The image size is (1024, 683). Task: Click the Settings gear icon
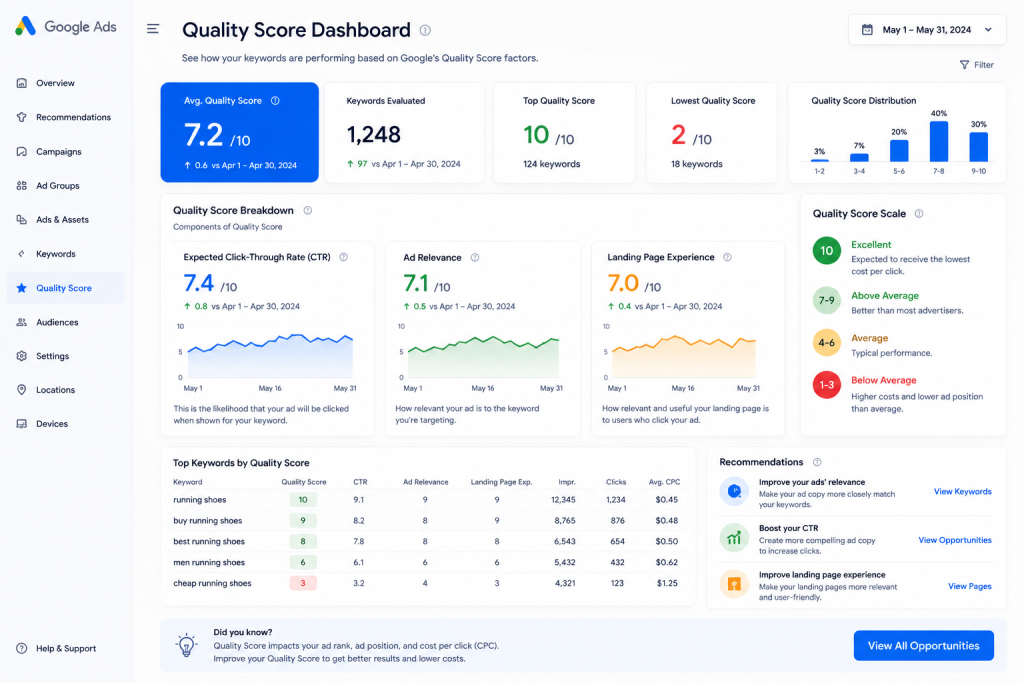22,356
